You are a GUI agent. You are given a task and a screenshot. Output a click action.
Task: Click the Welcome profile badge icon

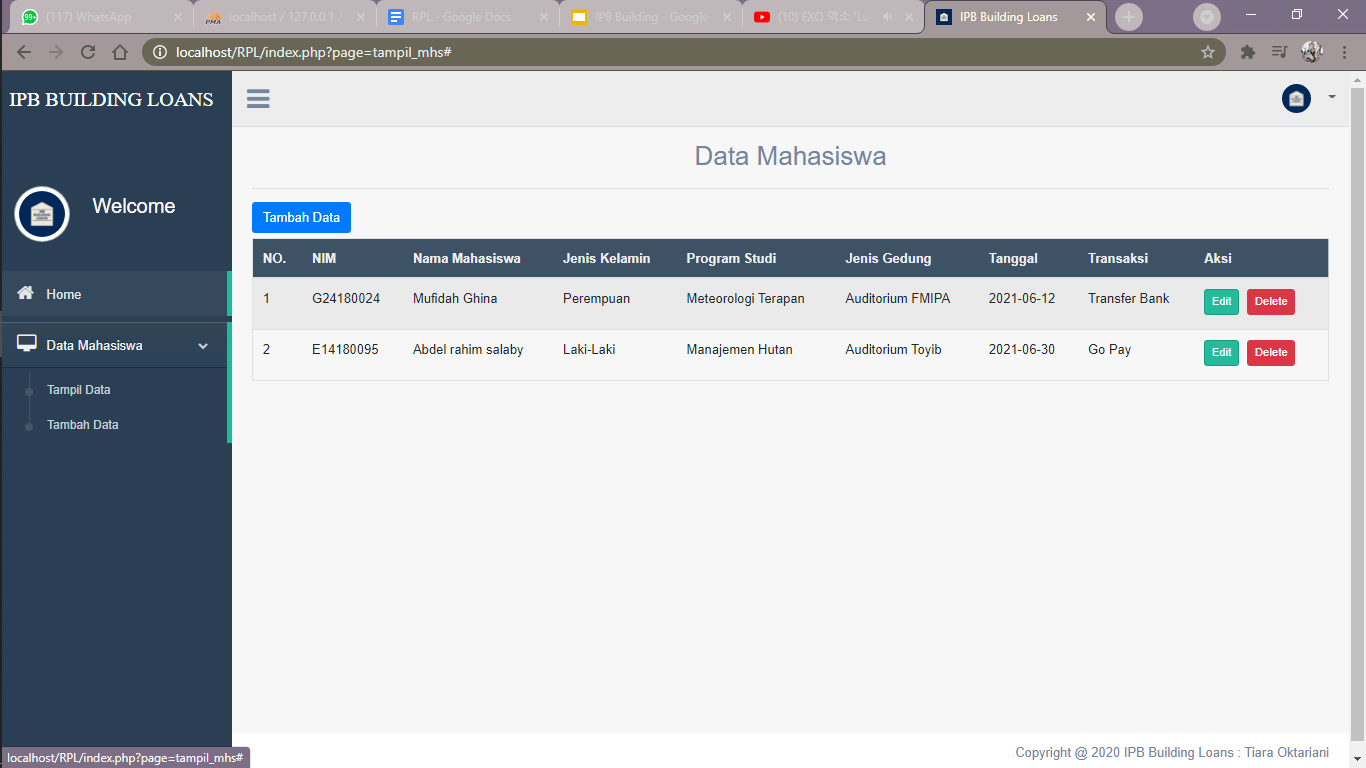42,214
